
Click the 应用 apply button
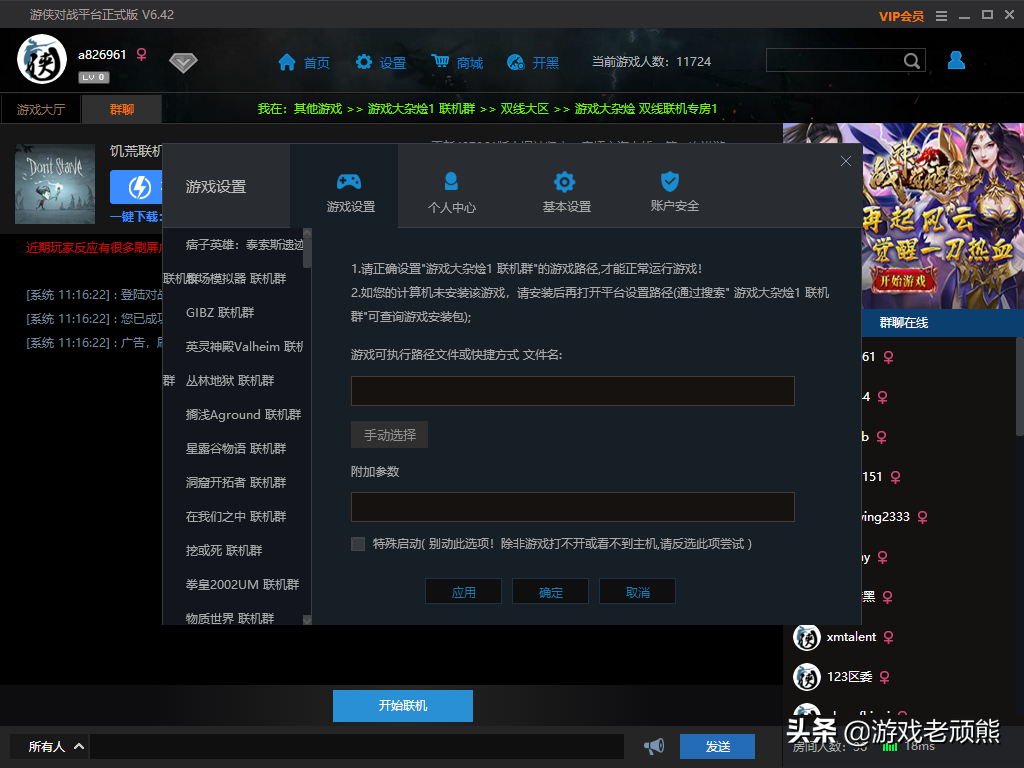[x=463, y=592]
